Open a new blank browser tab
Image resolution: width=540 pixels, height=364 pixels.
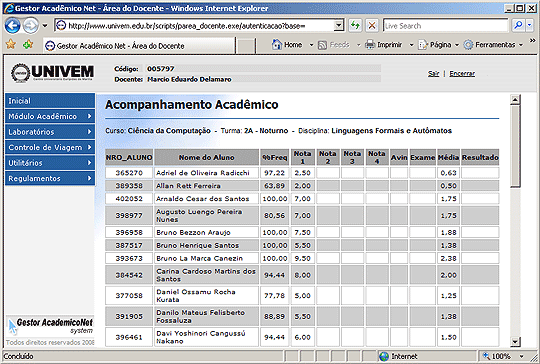click(x=246, y=46)
